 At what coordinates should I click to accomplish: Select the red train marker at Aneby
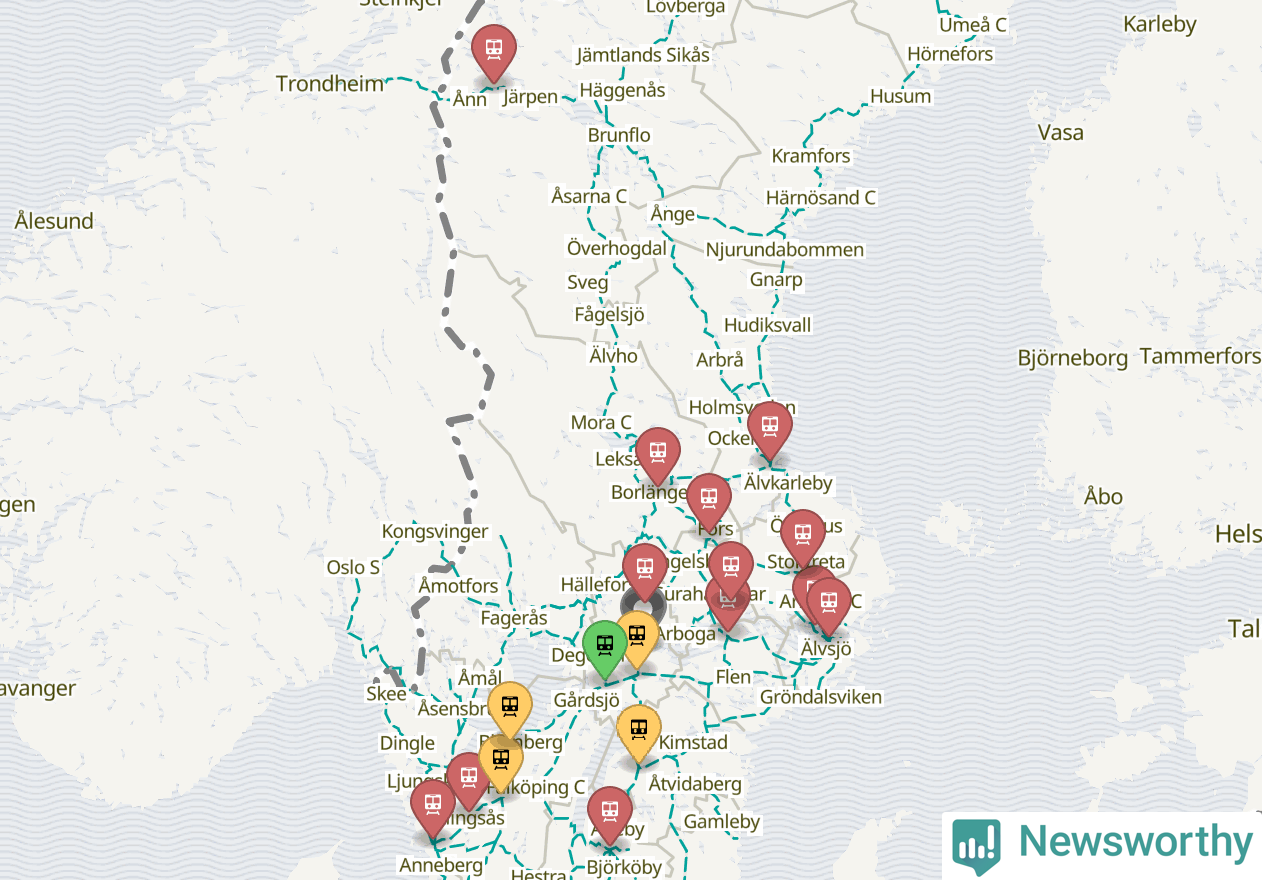609,813
